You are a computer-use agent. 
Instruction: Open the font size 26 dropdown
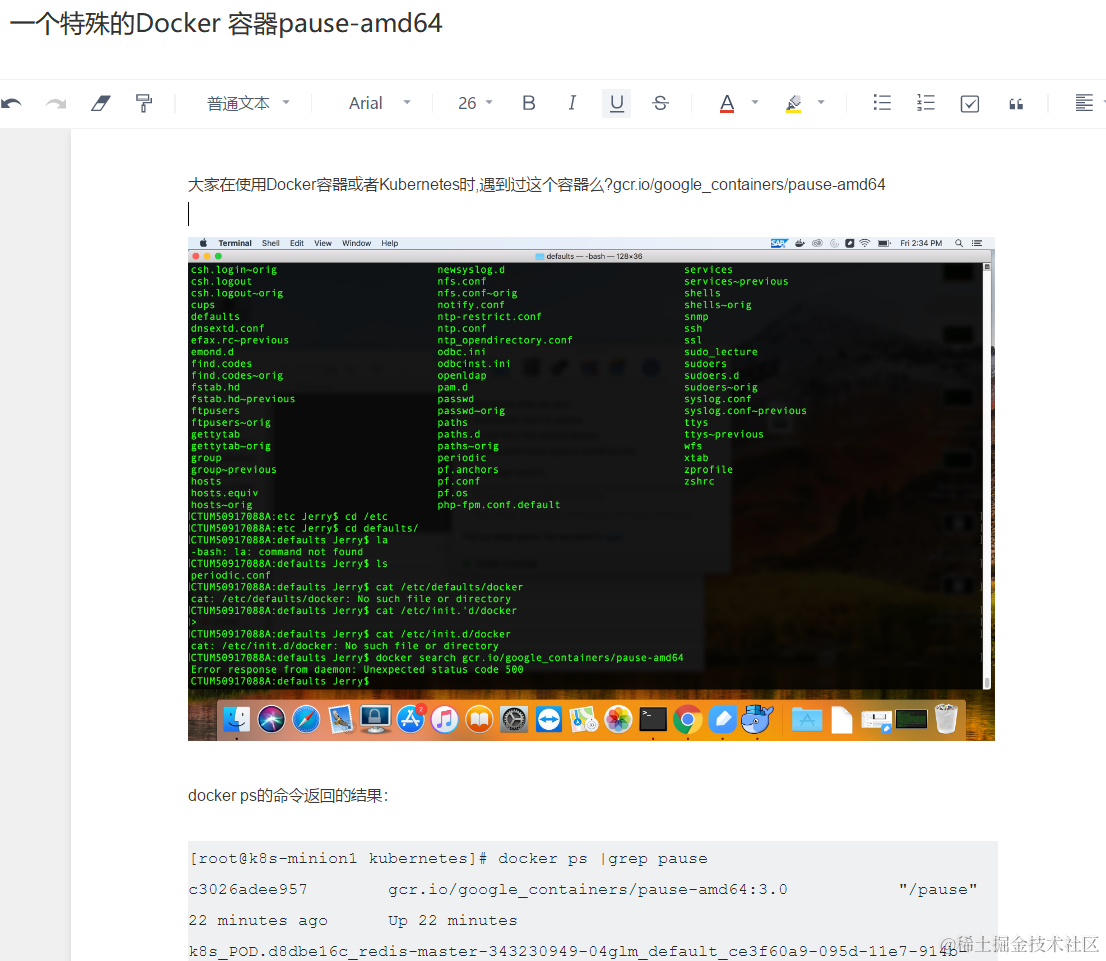point(475,103)
